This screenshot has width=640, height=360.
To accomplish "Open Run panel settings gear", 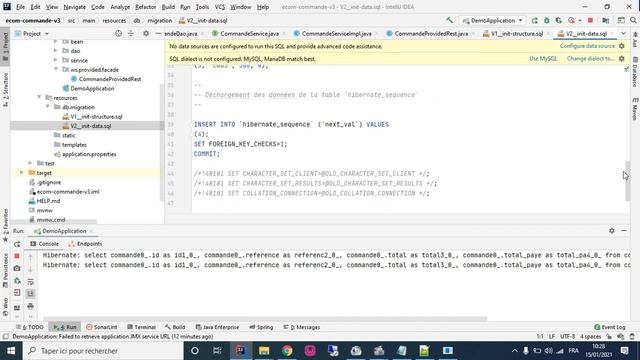I will tap(611, 231).
